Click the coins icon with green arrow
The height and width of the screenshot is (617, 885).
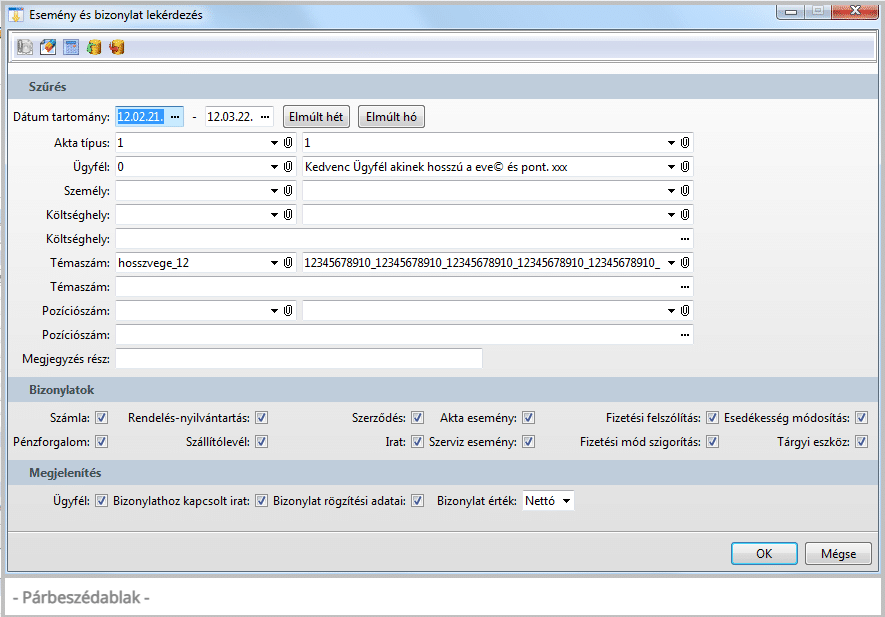click(x=94, y=47)
